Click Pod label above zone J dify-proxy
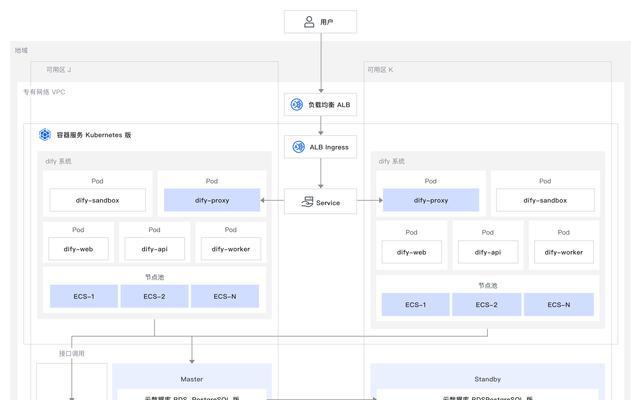 tap(212, 181)
